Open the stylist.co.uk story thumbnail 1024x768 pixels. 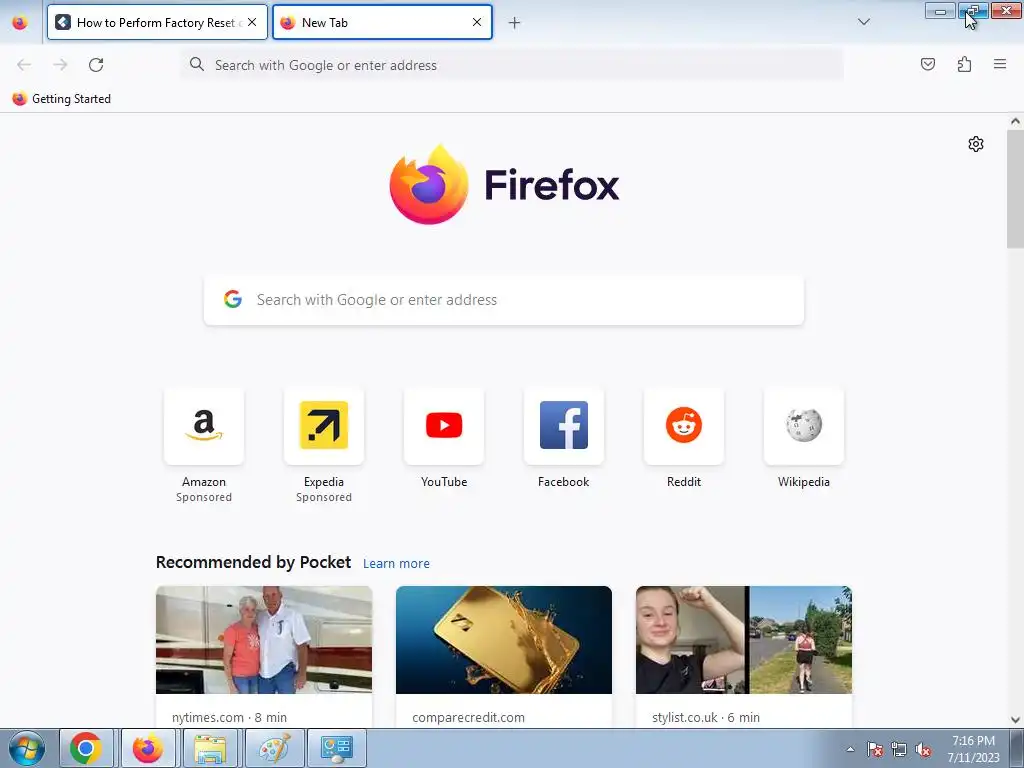(x=744, y=640)
